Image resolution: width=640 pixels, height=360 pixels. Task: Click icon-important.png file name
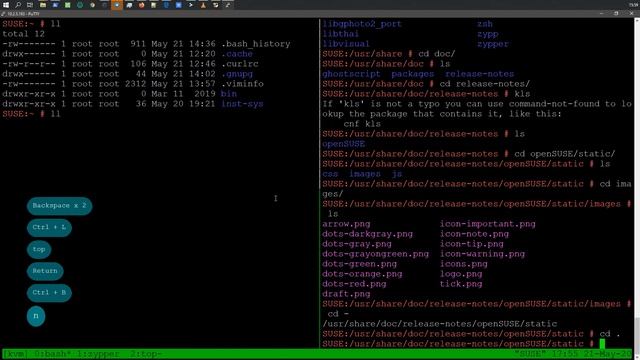point(488,224)
